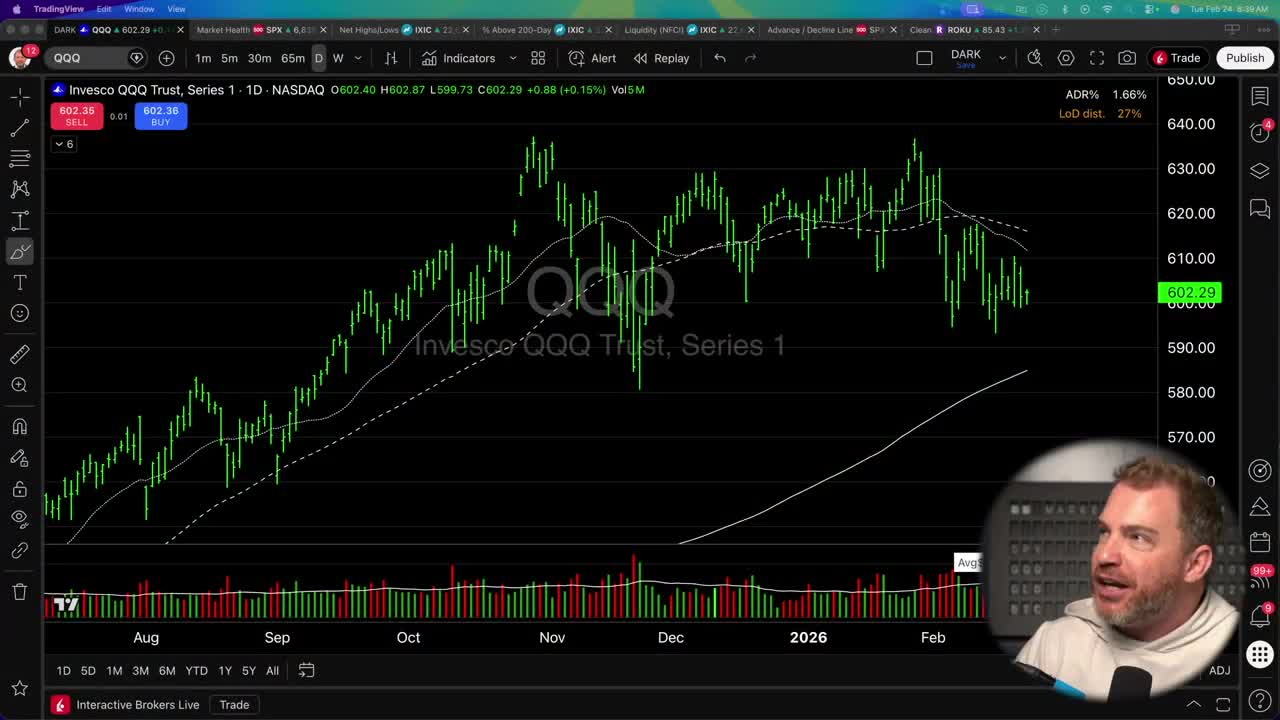The image size is (1280, 720).
Task: Open the notifications bell icon
Action: pos(1260,616)
